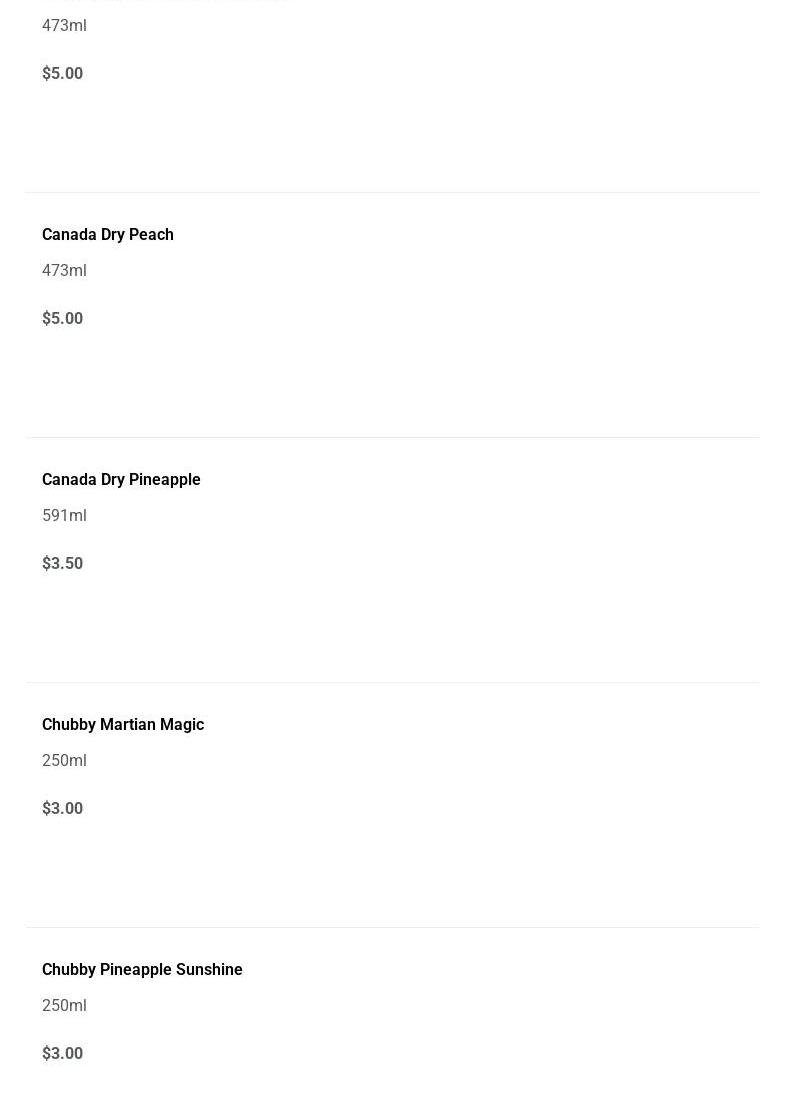Open Chubby Martian Magic drink listing
This screenshot has height=1098, width=785.
123,725
